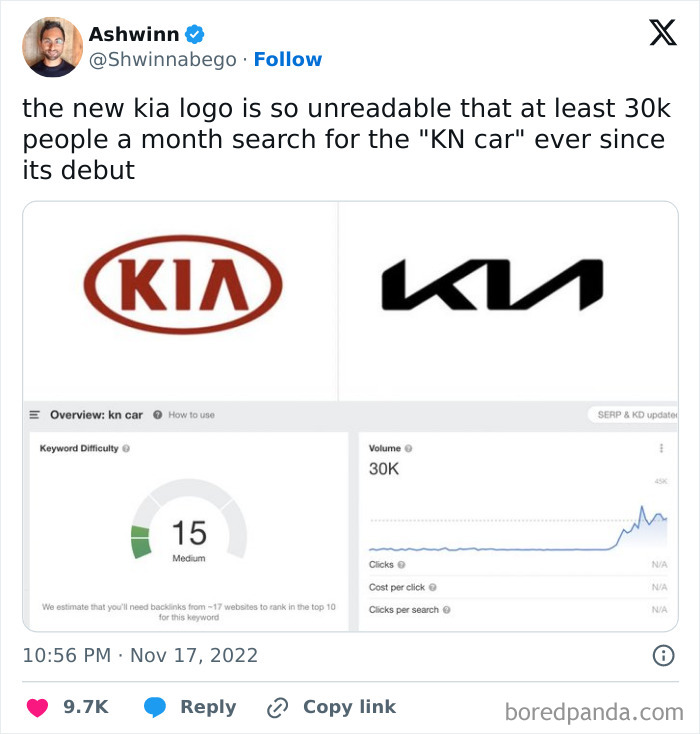
Task: Click the Clicks per search help icon
Action: 446,609
